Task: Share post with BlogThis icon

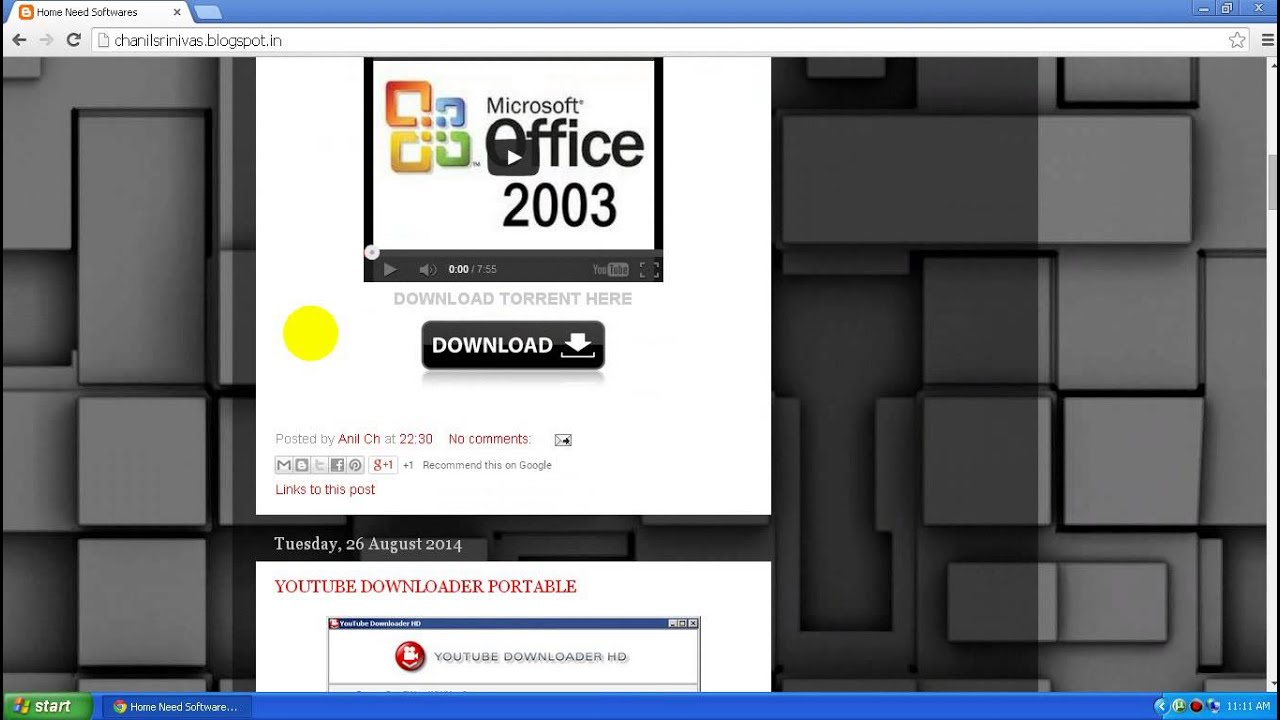Action: (302, 465)
